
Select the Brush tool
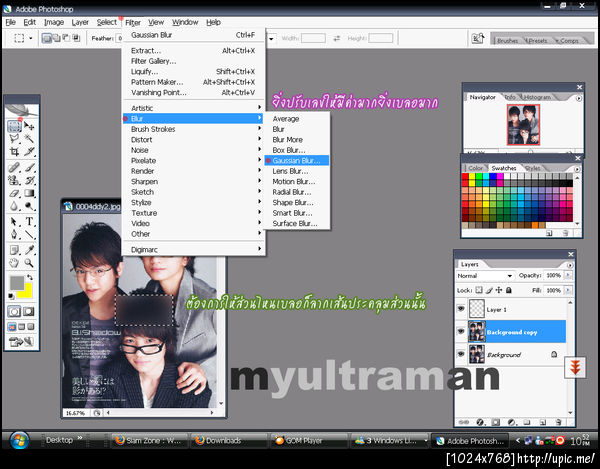point(29,168)
